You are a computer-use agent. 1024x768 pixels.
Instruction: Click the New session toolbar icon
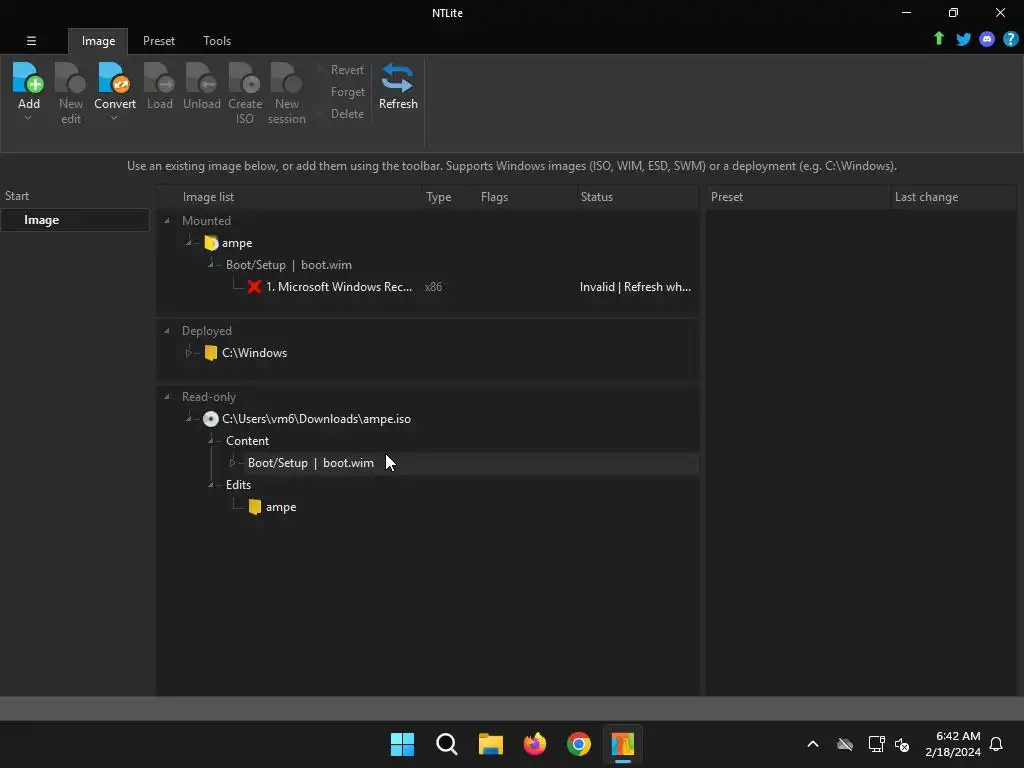[x=286, y=77]
